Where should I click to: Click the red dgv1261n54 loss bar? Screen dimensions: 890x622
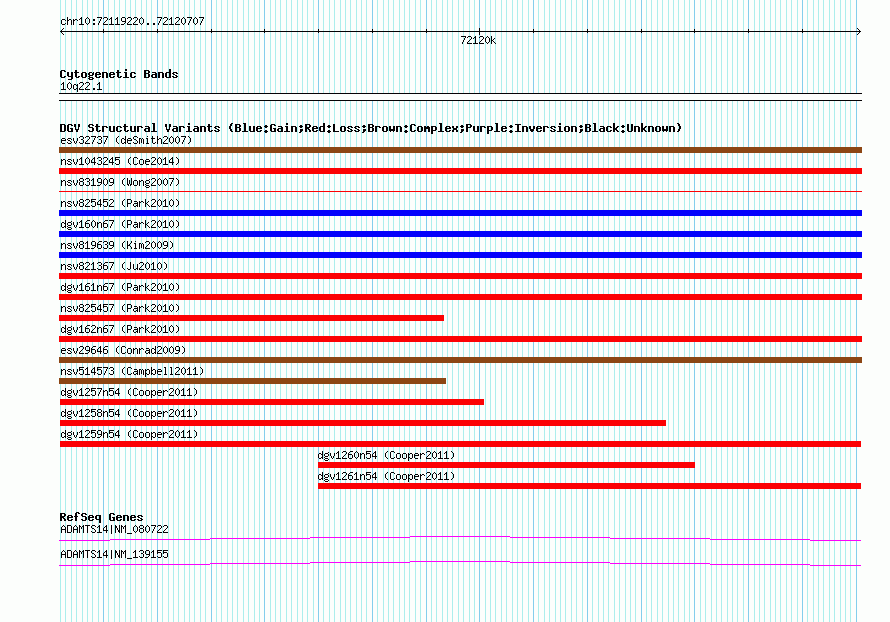point(589,486)
